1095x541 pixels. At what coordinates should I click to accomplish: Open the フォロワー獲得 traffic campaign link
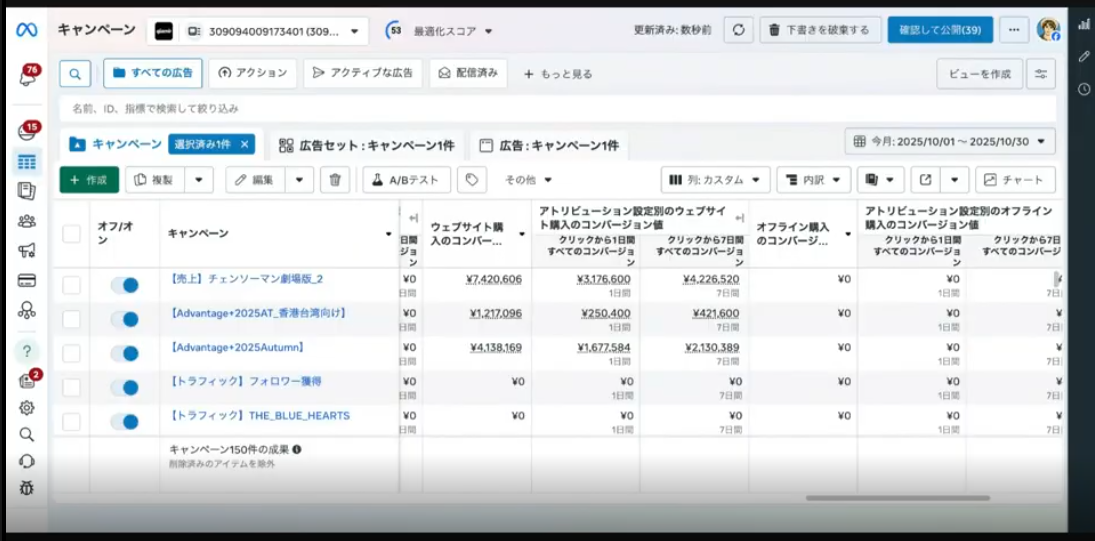click(x=246, y=381)
